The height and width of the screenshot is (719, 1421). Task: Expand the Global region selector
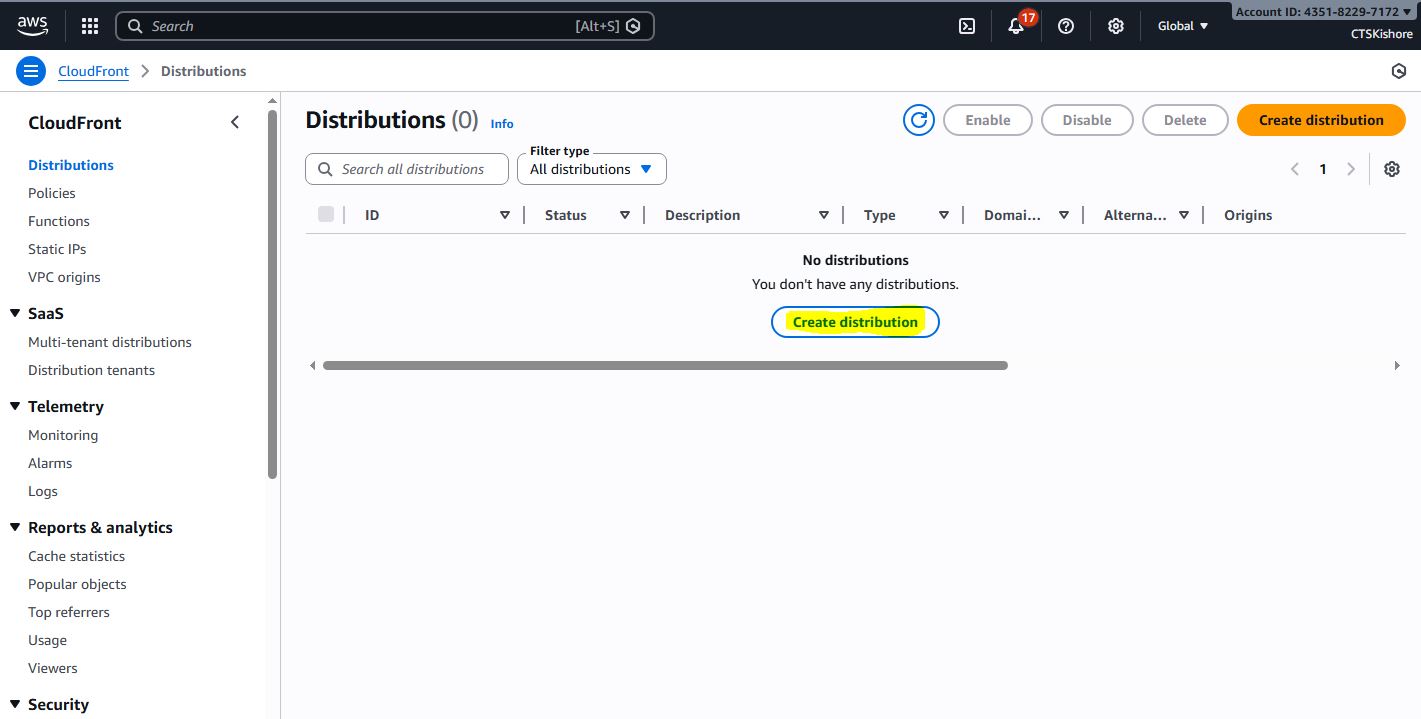point(1183,26)
